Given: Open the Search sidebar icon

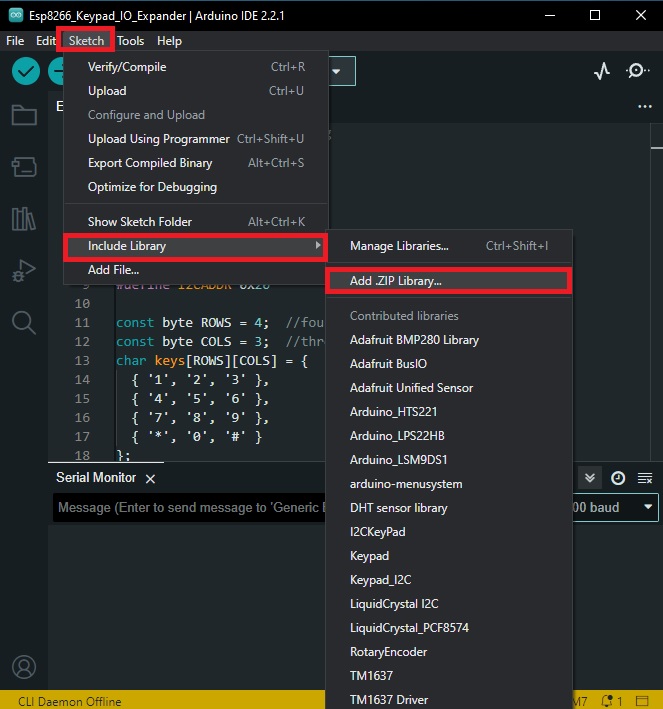Looking at the screenshot, I should 24,323.
